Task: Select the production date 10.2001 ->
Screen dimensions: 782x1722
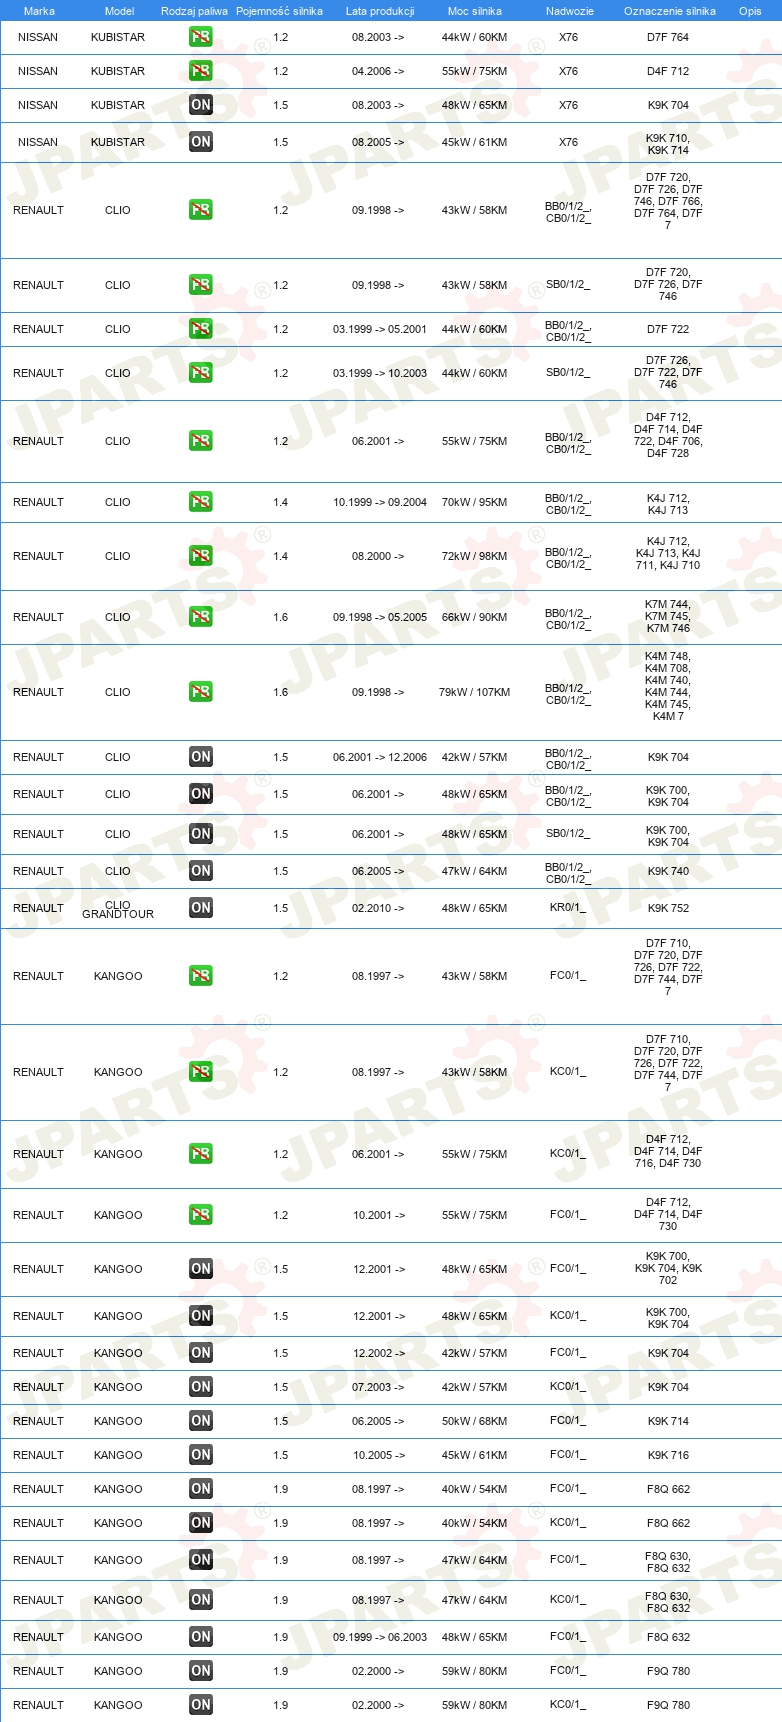Action: coord(378,1215)
